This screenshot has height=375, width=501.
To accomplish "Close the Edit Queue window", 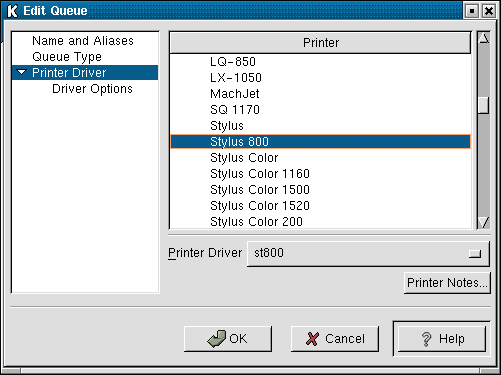I will [489, 11].
